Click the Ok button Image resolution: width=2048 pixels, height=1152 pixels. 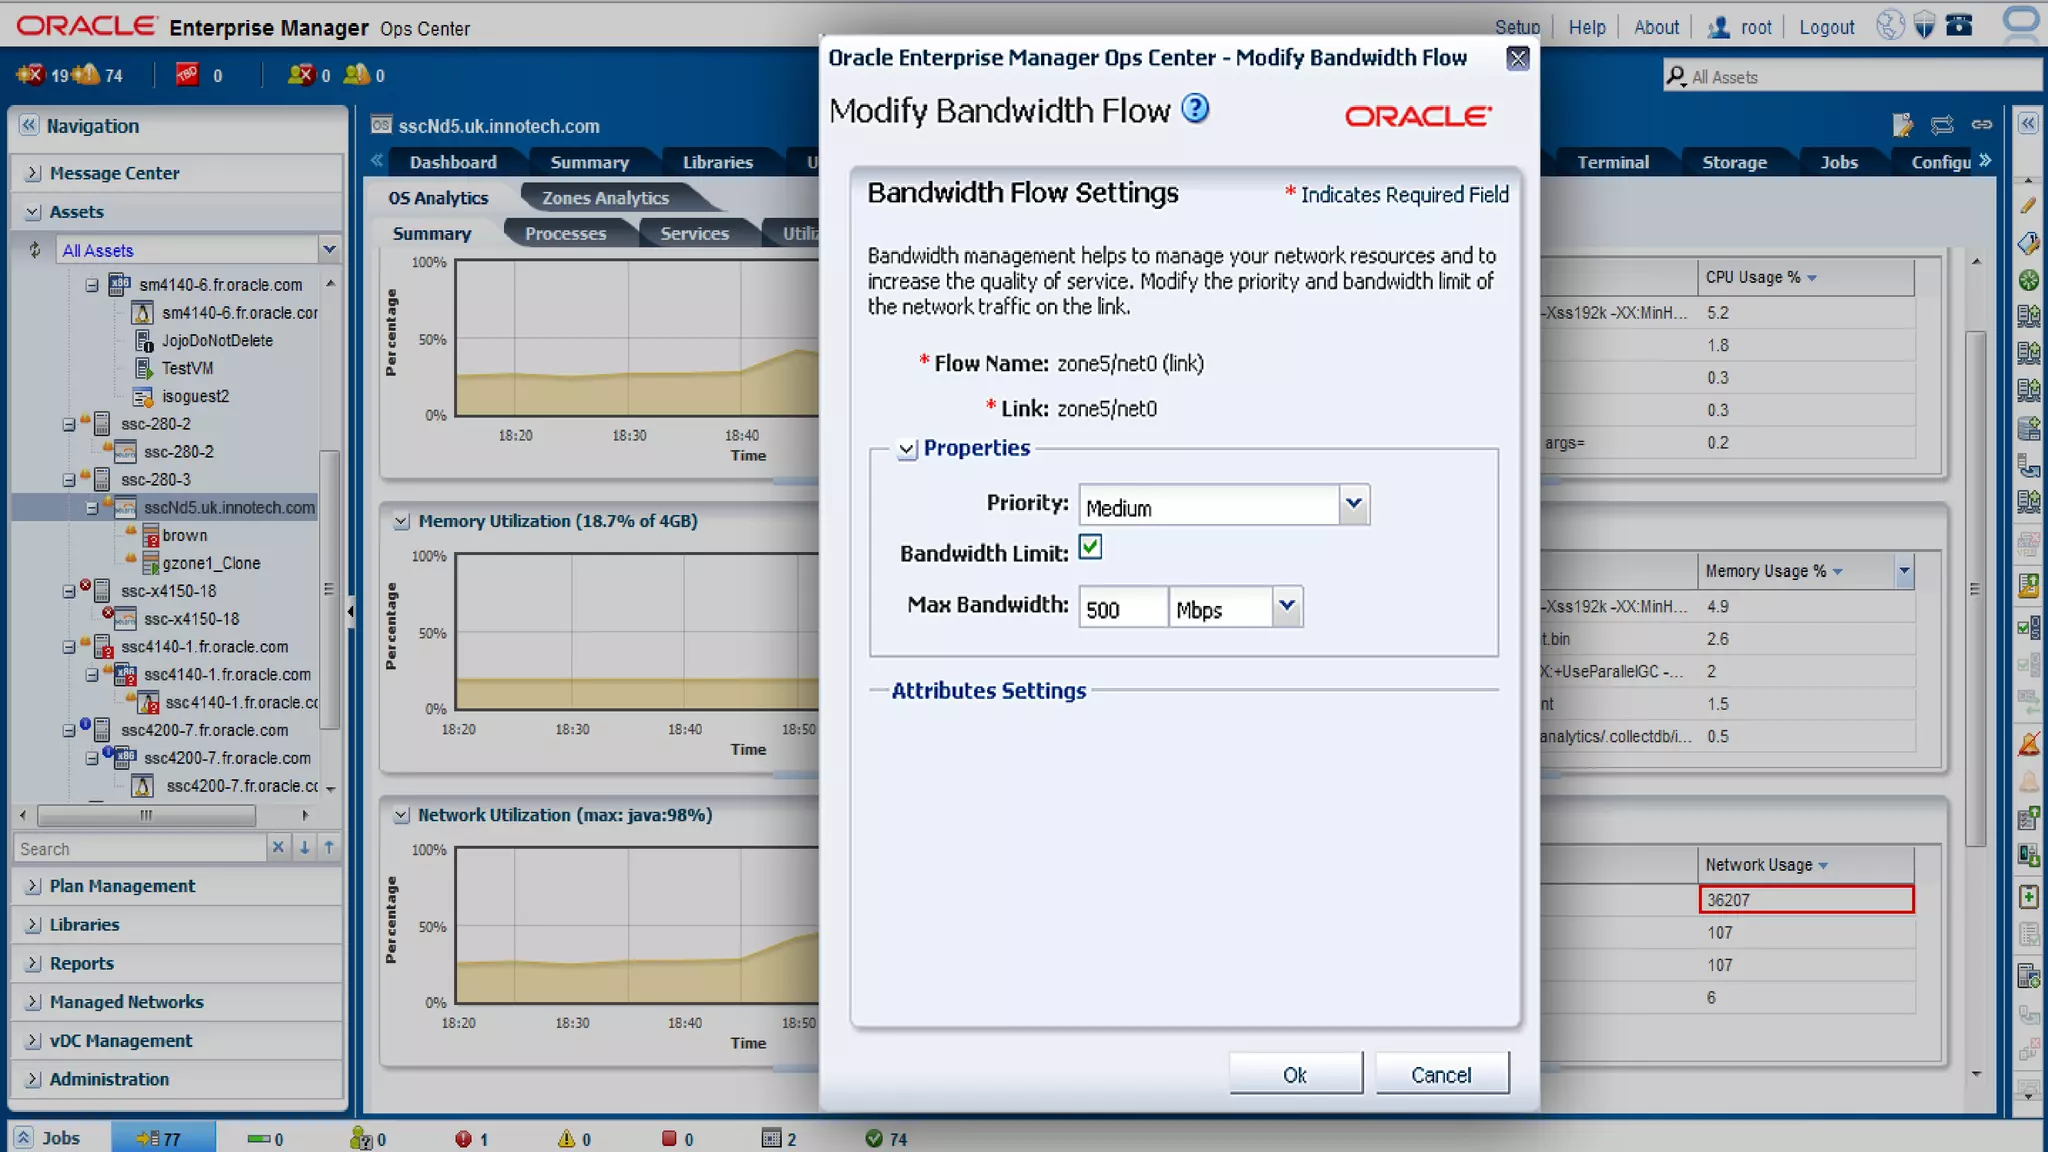(1295, 1074)
